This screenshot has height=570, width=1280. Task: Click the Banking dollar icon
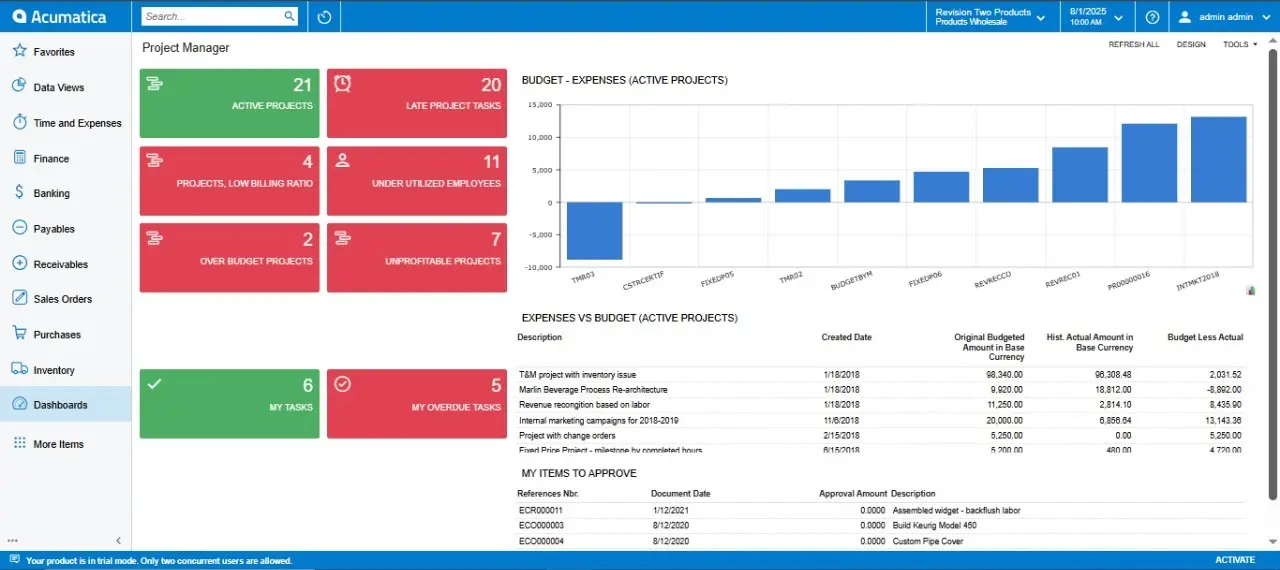pyautogui.click(x=19, y=193)
